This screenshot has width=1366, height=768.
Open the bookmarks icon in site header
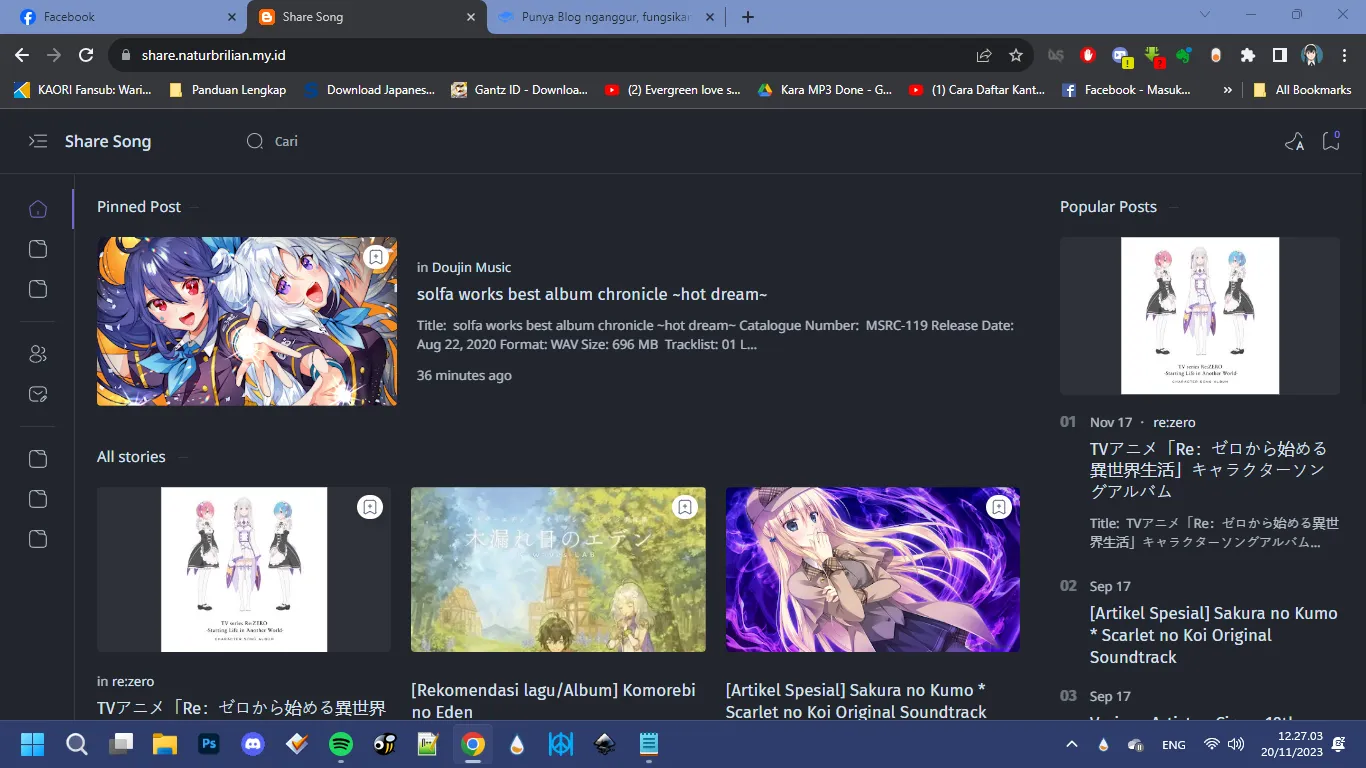tap(1331, 141)
